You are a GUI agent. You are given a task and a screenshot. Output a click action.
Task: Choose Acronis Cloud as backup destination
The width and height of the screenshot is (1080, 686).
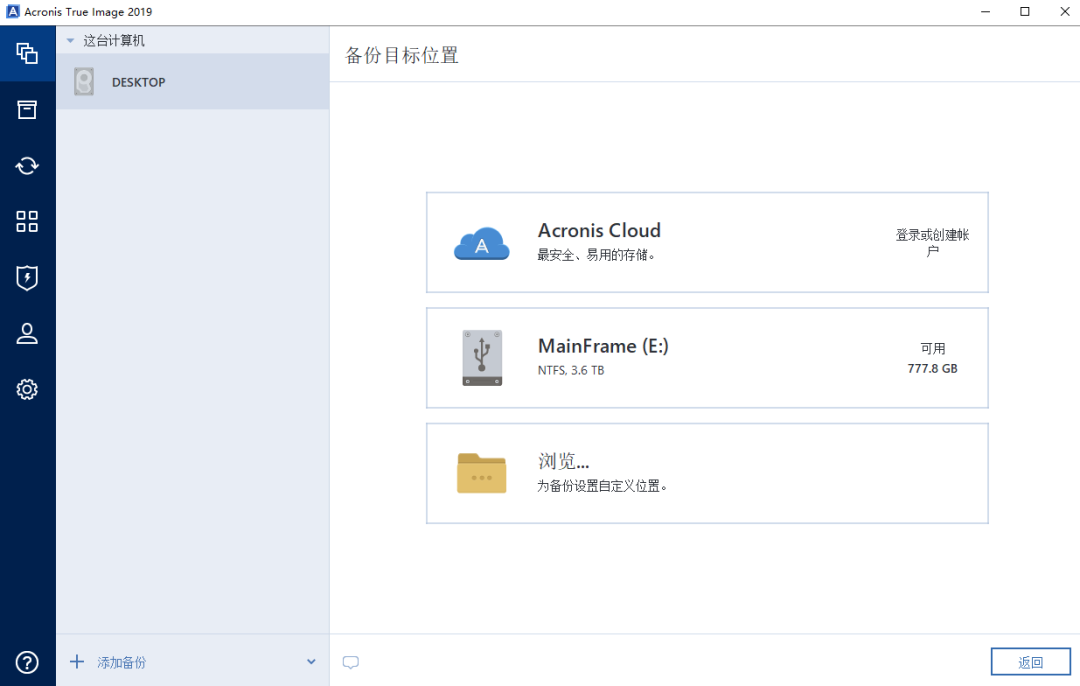click(707, 242)
